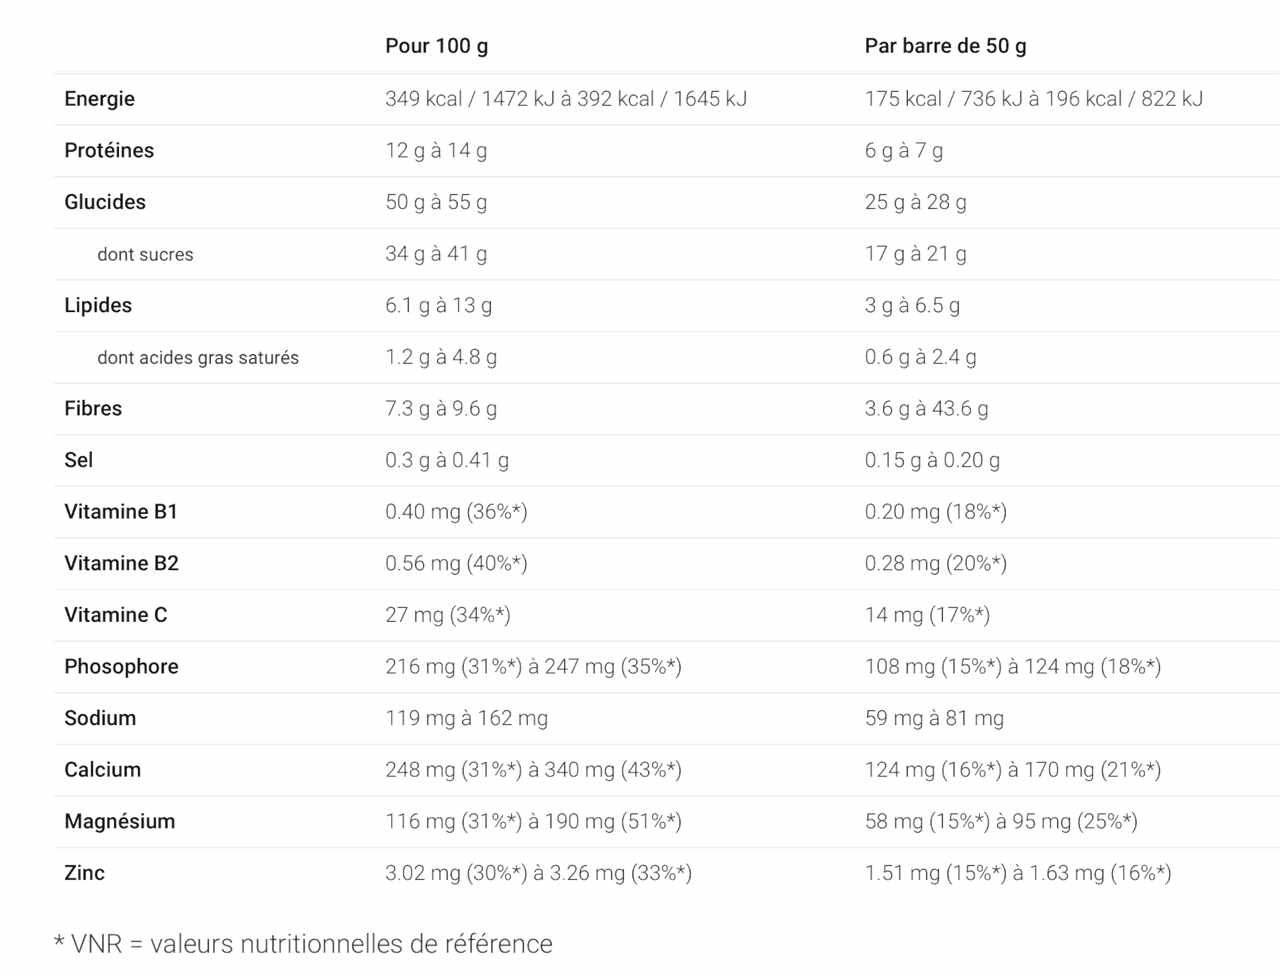Select the Calcium row label
Screen dimensions: 1280x974
[102, 770]
